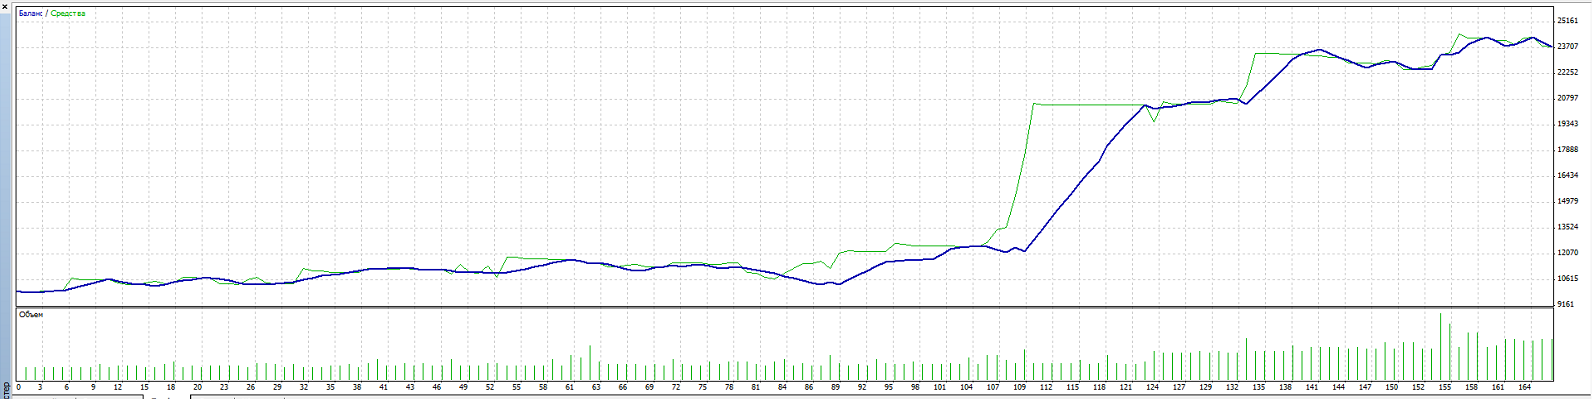Click the Объем volume pane label
The image size is (1592, 399).
[x=32, y=315]
